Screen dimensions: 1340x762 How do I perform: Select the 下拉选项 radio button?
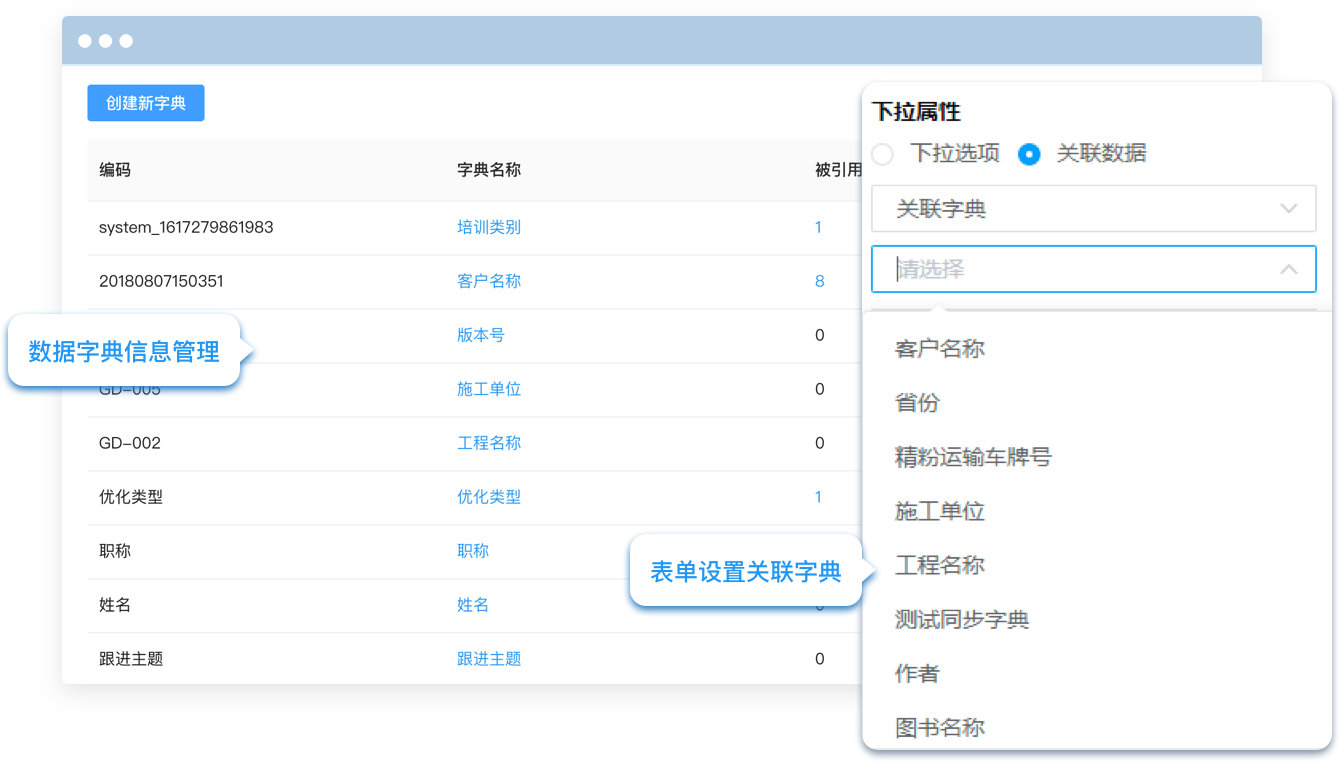click(882, 154)
